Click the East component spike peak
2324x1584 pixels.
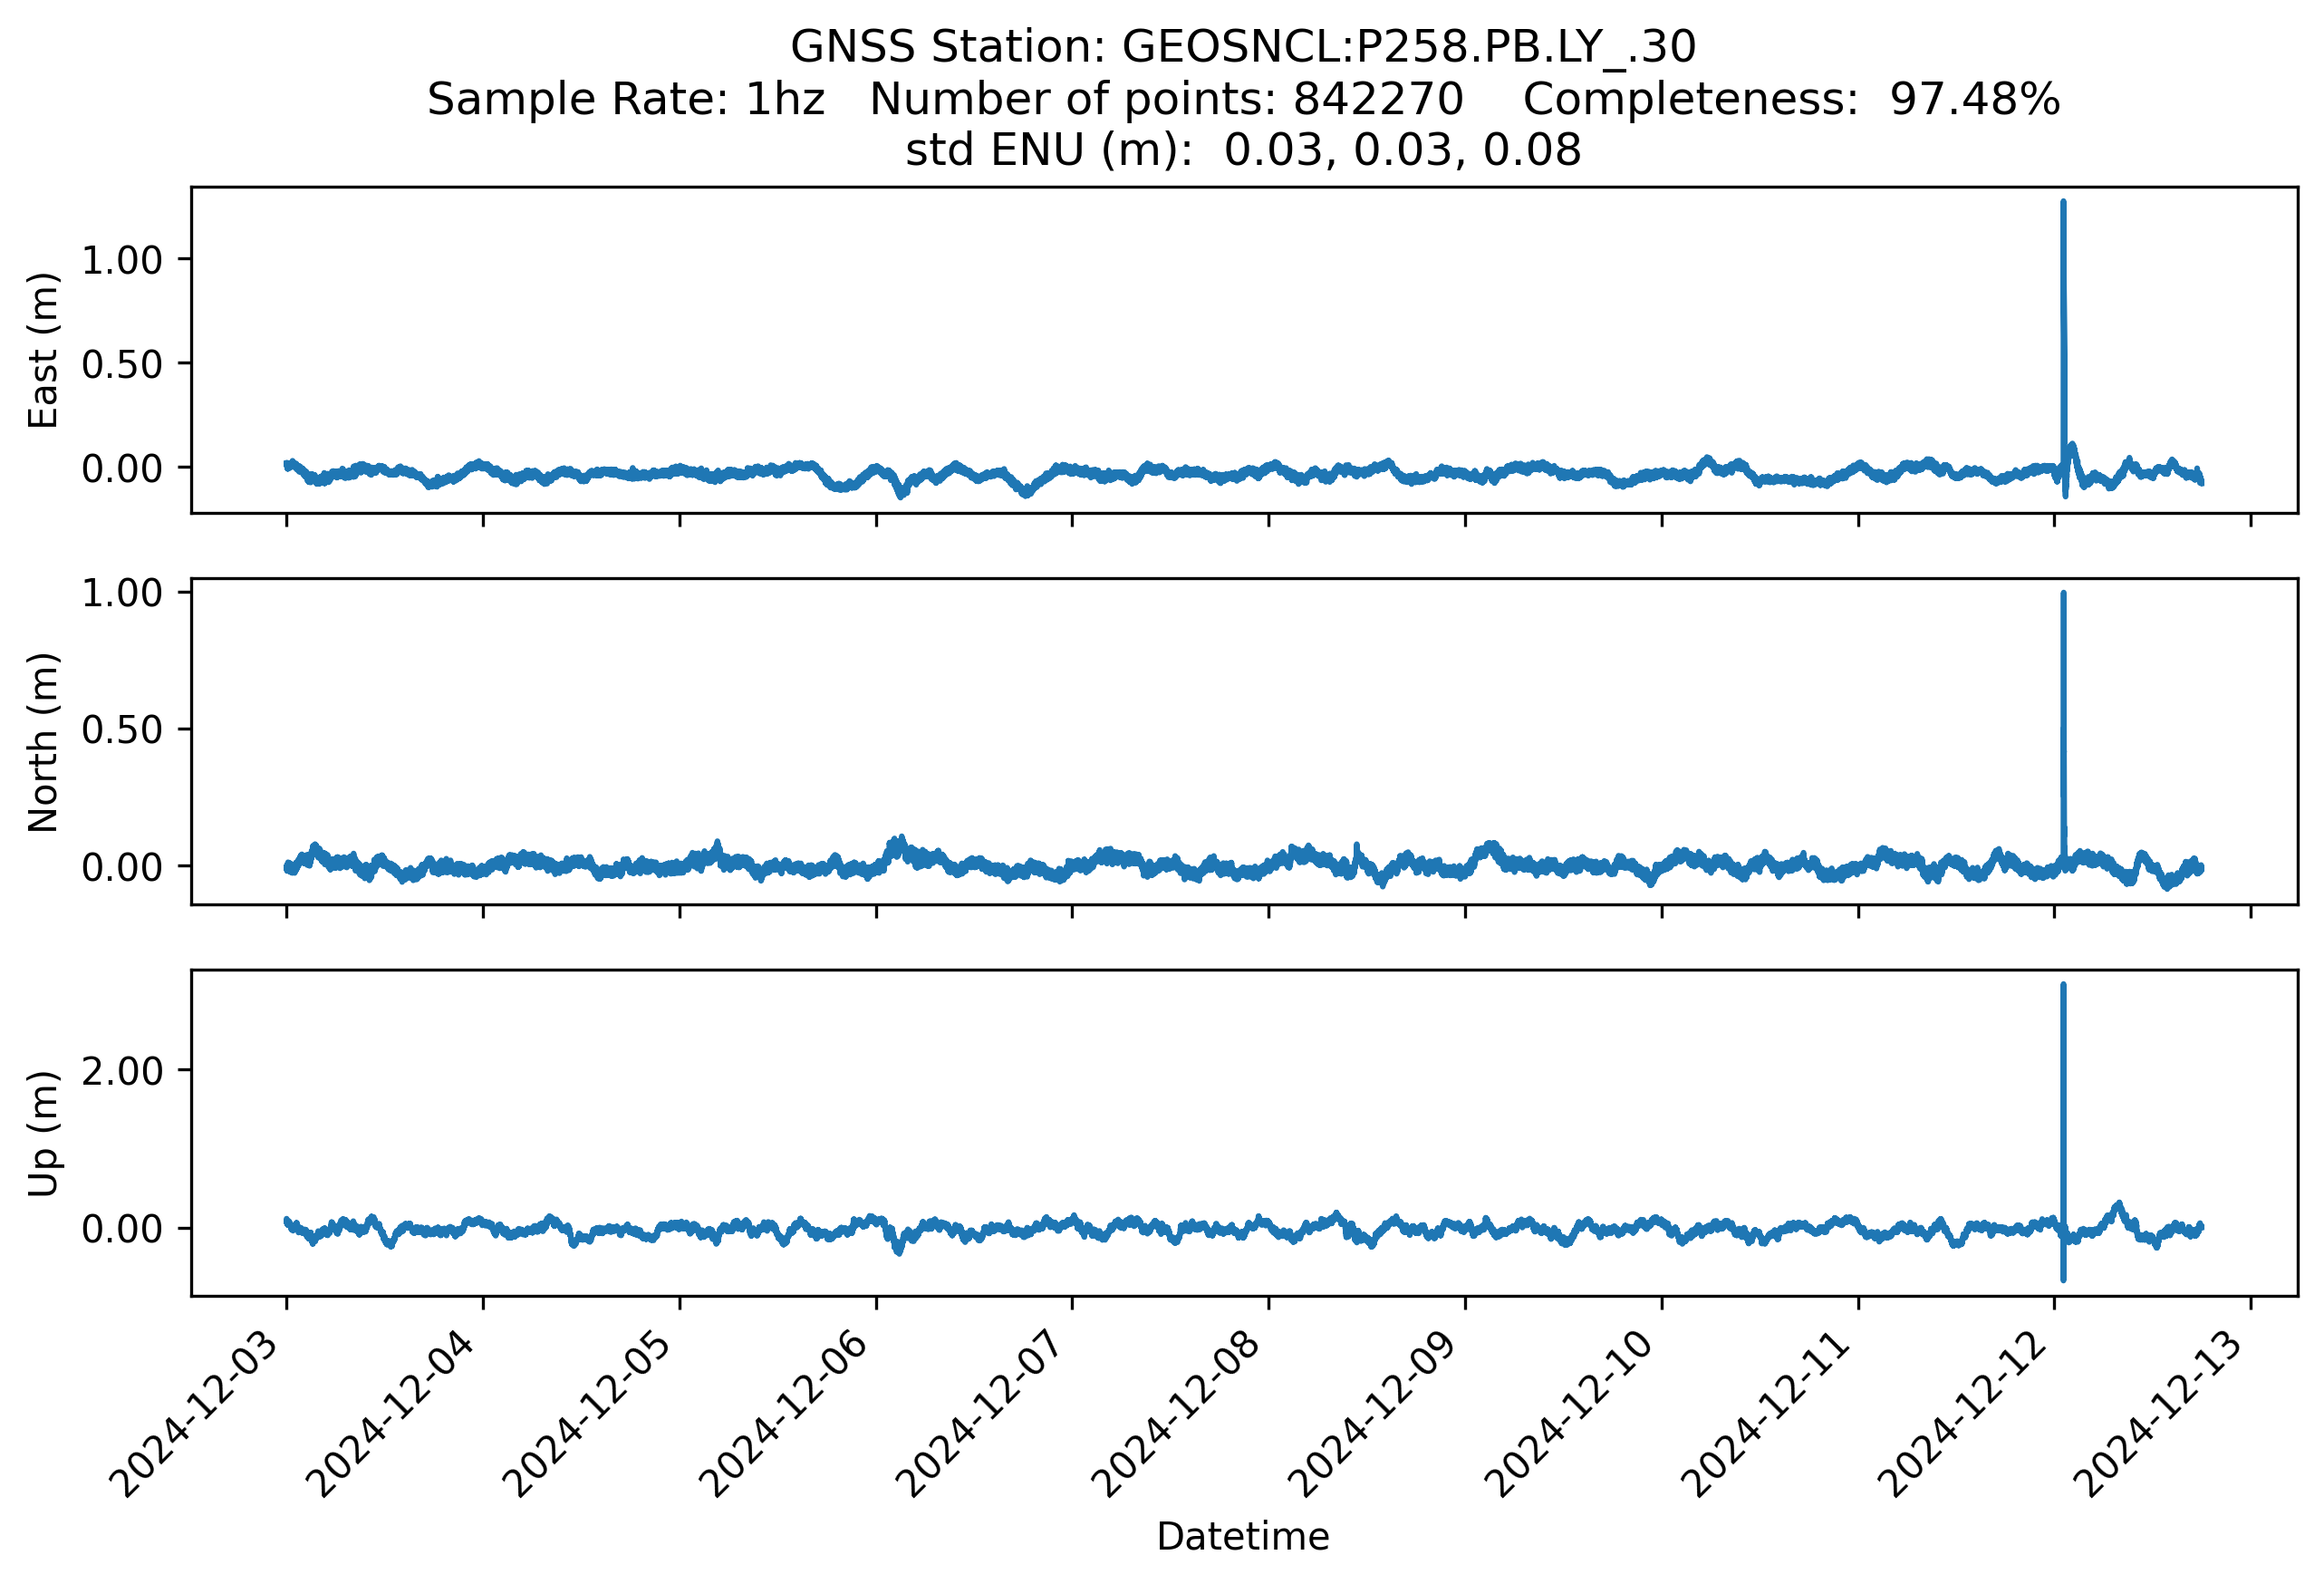tap(2063, 204)
